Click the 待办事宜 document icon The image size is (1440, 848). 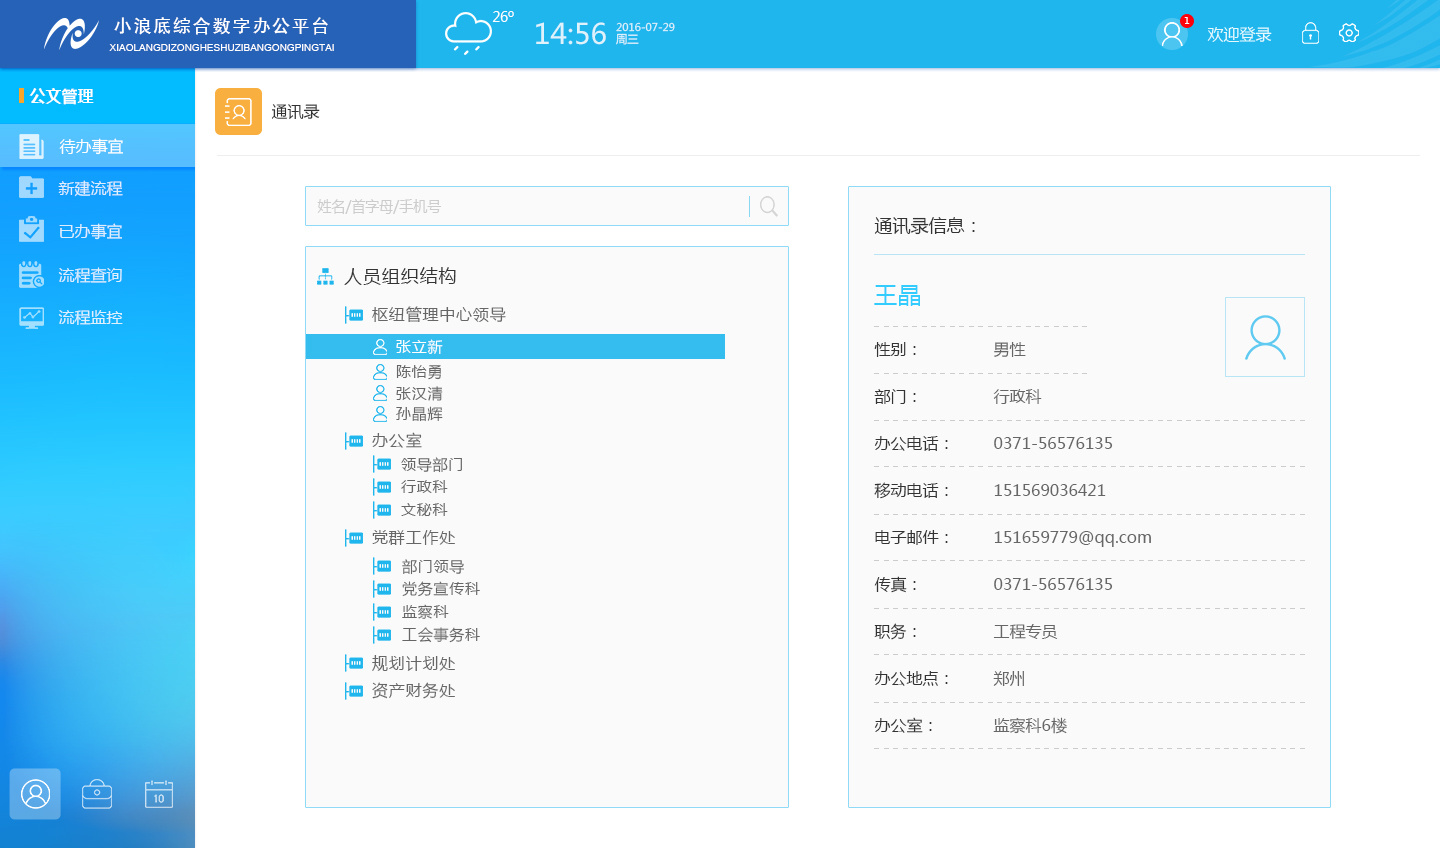(31, 146)
